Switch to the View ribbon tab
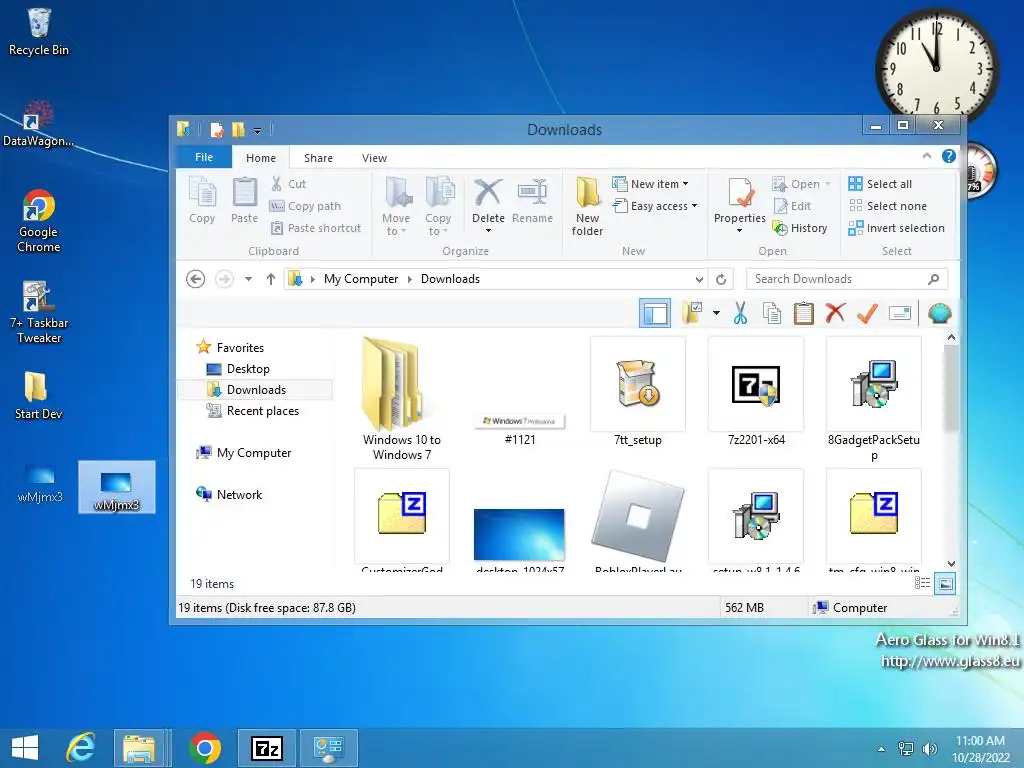The image size is (1024, 768). click(374, 158)
